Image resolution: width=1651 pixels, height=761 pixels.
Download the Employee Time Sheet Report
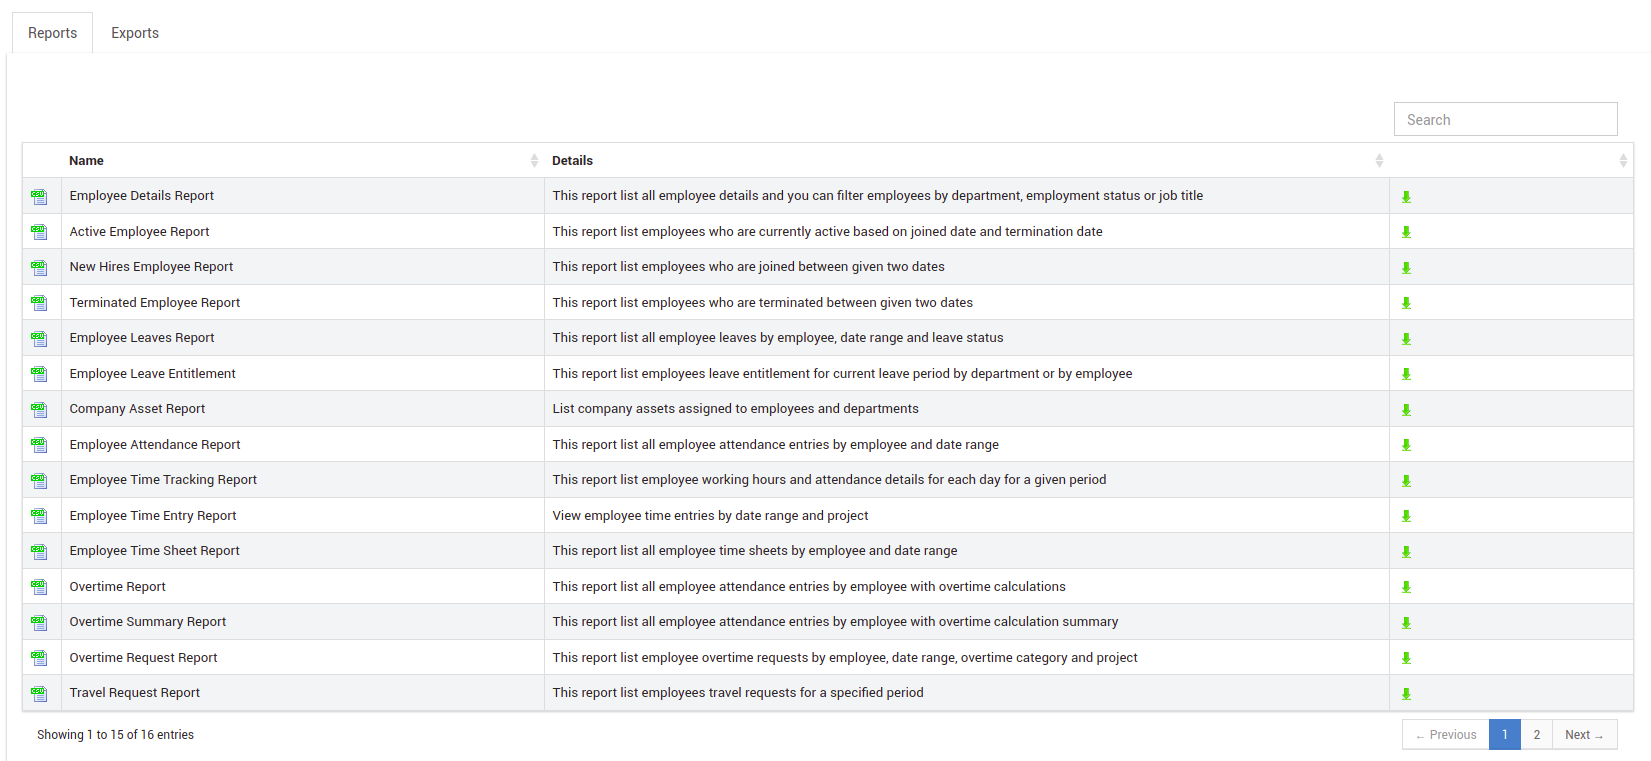pyautogui.click(x=1406, y=552)
